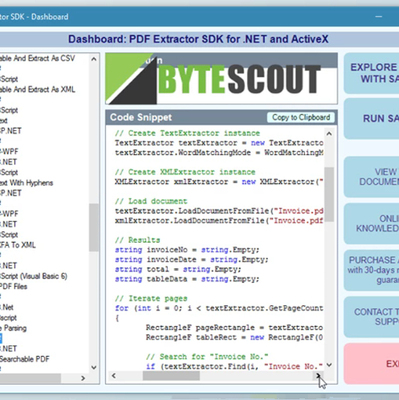Click the pink EX… button
Image resolution: width=399 pixels, height=400 pixels.
(371, 363)
